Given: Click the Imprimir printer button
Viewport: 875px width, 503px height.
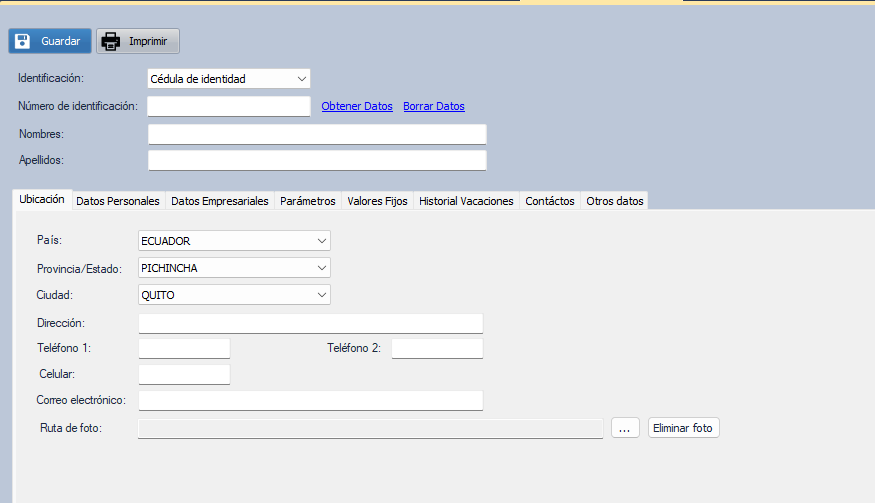Looking at the screenshot, I should point(138,41).
